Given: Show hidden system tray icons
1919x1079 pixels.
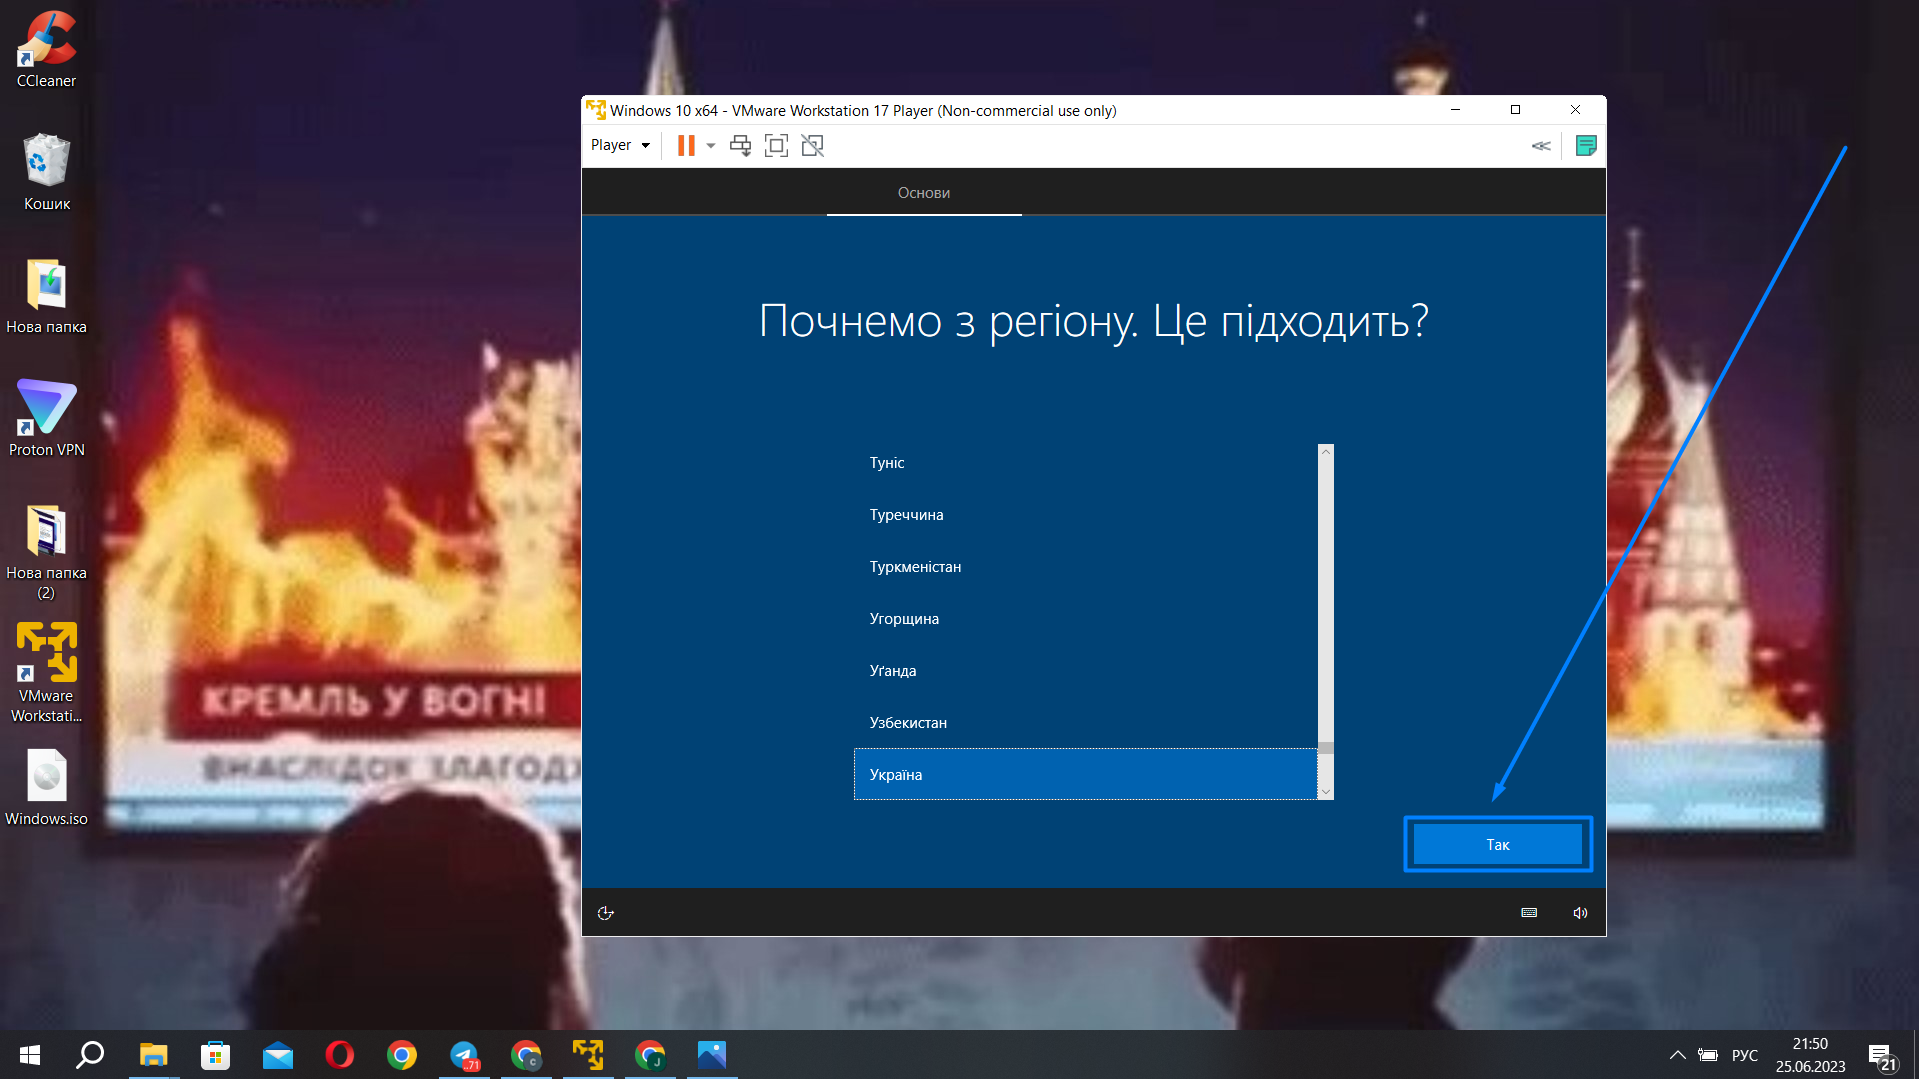Looking at the screenshot, I should 1678,1055.
